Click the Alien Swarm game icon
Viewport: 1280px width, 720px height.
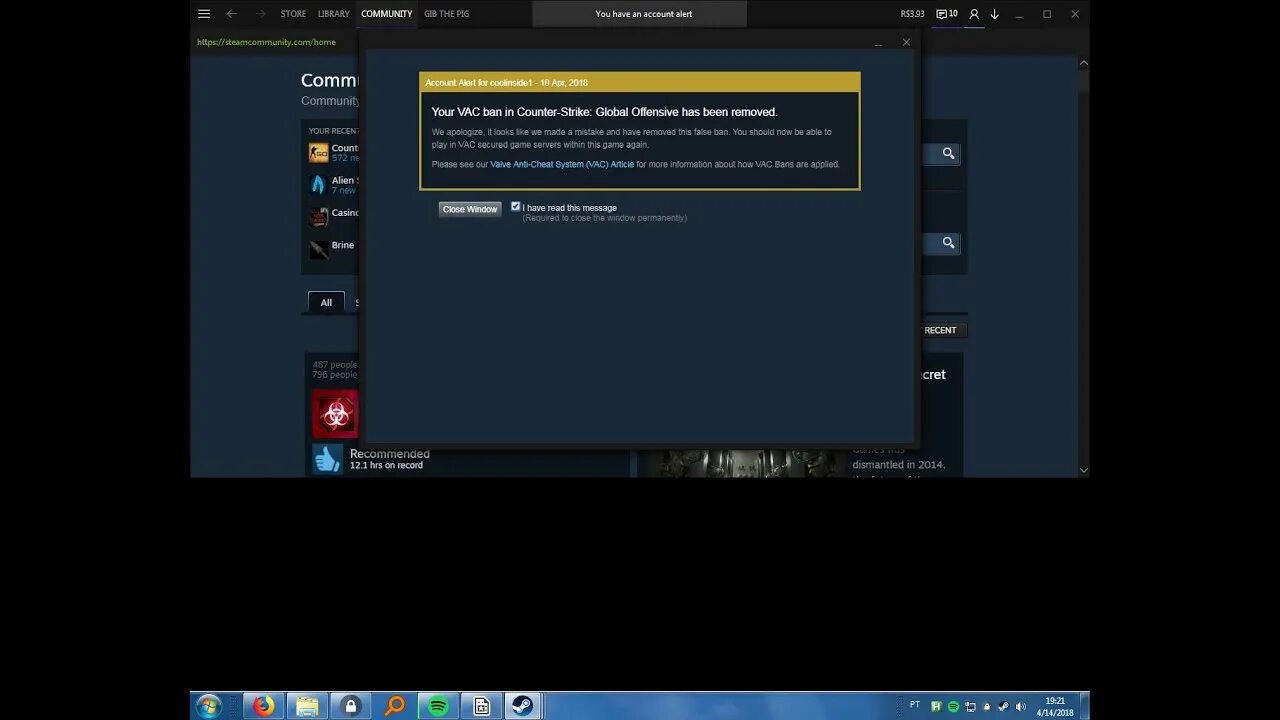318,185
